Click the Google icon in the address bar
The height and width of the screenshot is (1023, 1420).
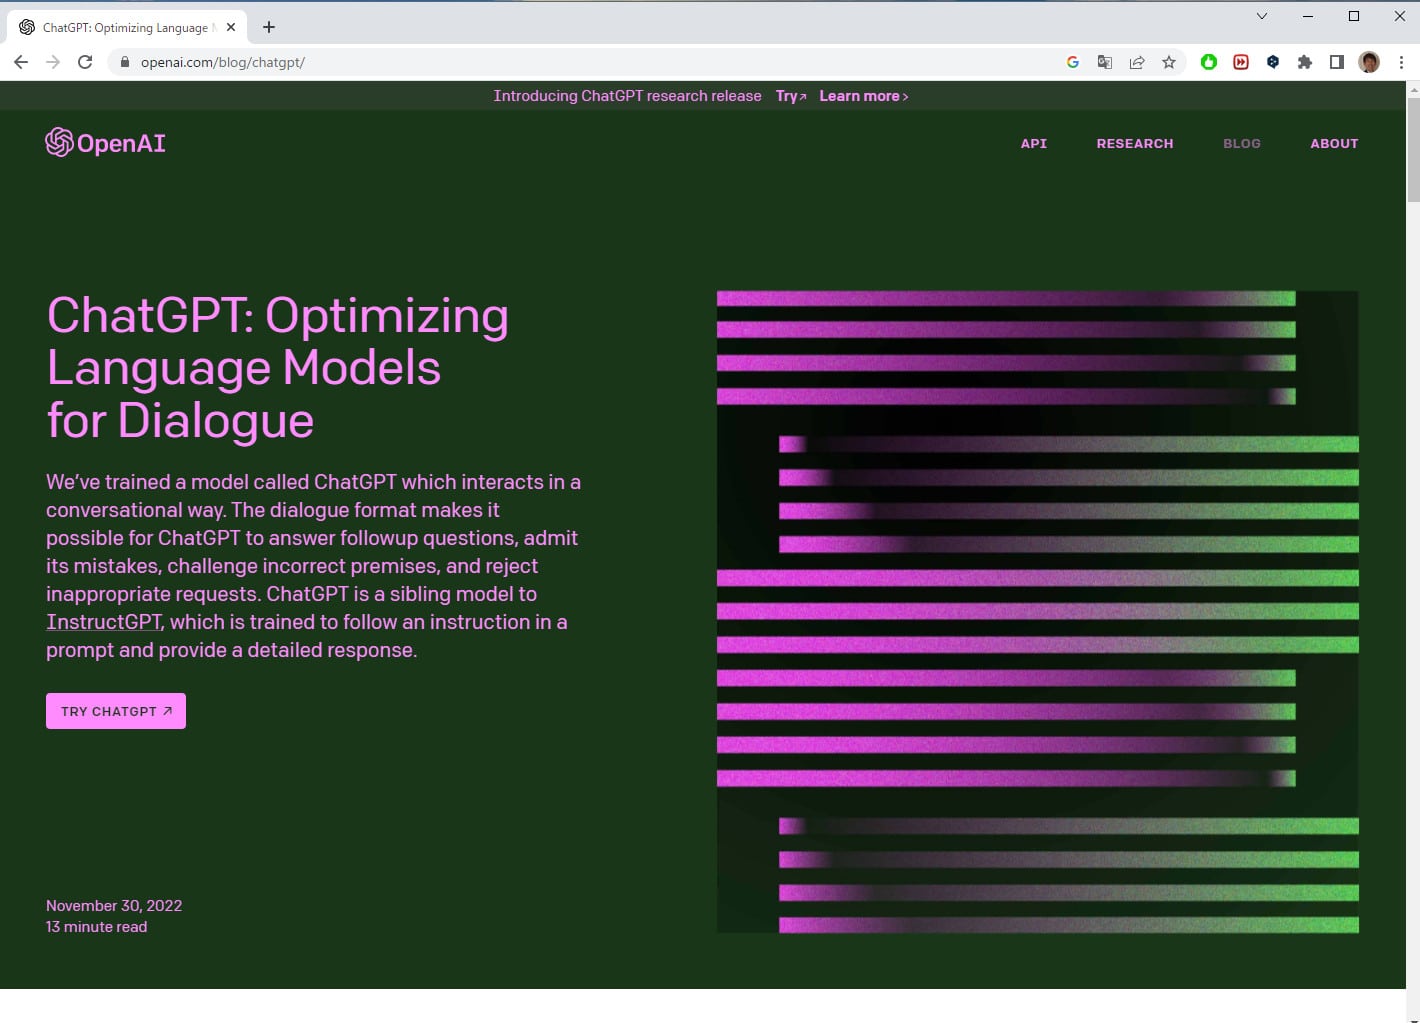(x=1073, y=62)
